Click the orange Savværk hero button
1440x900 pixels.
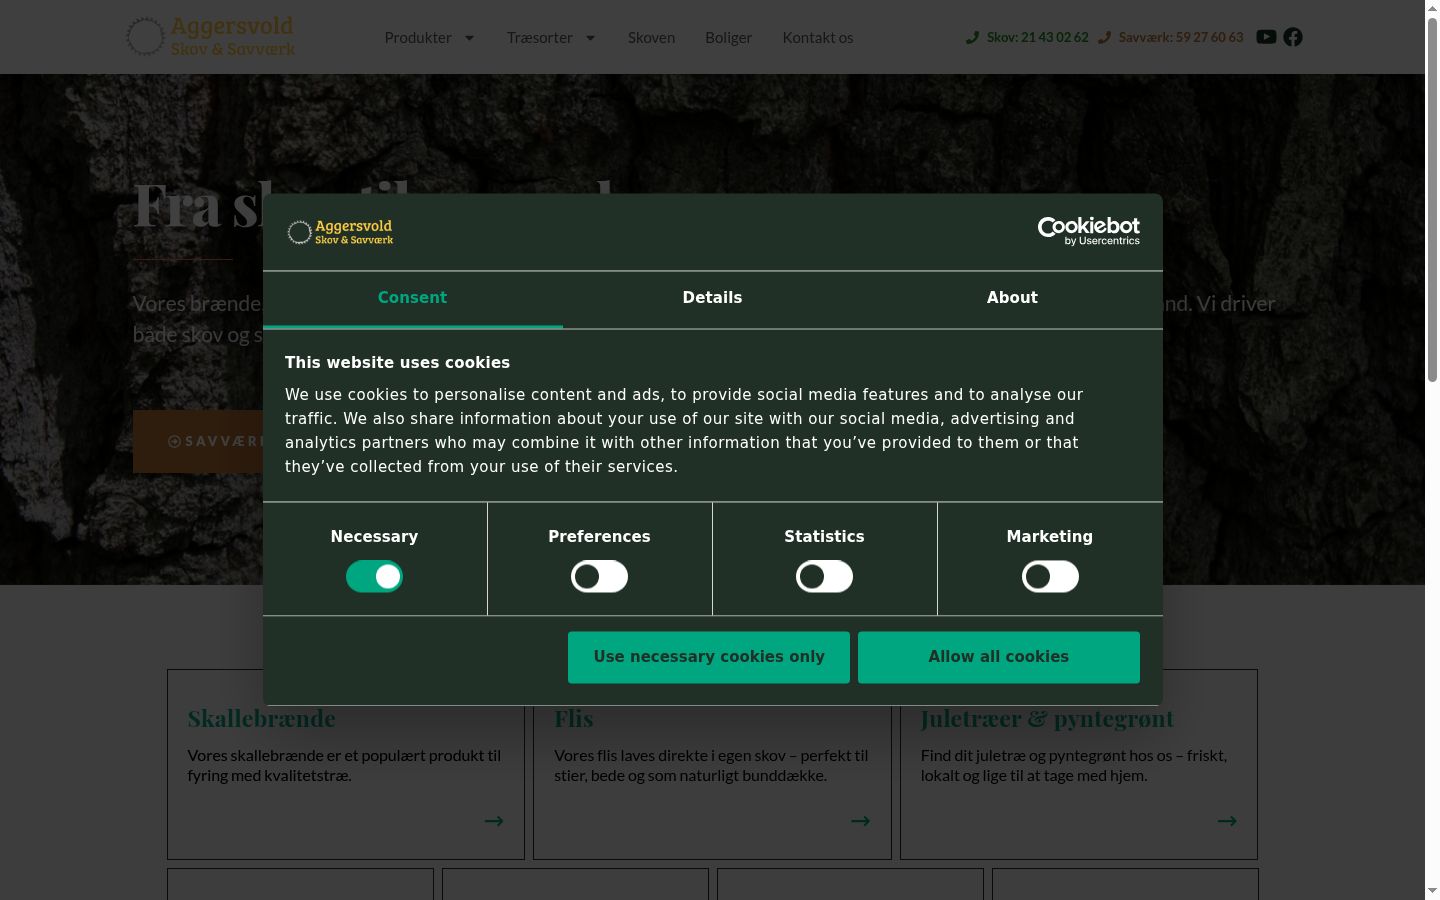[x=198, y=441]
